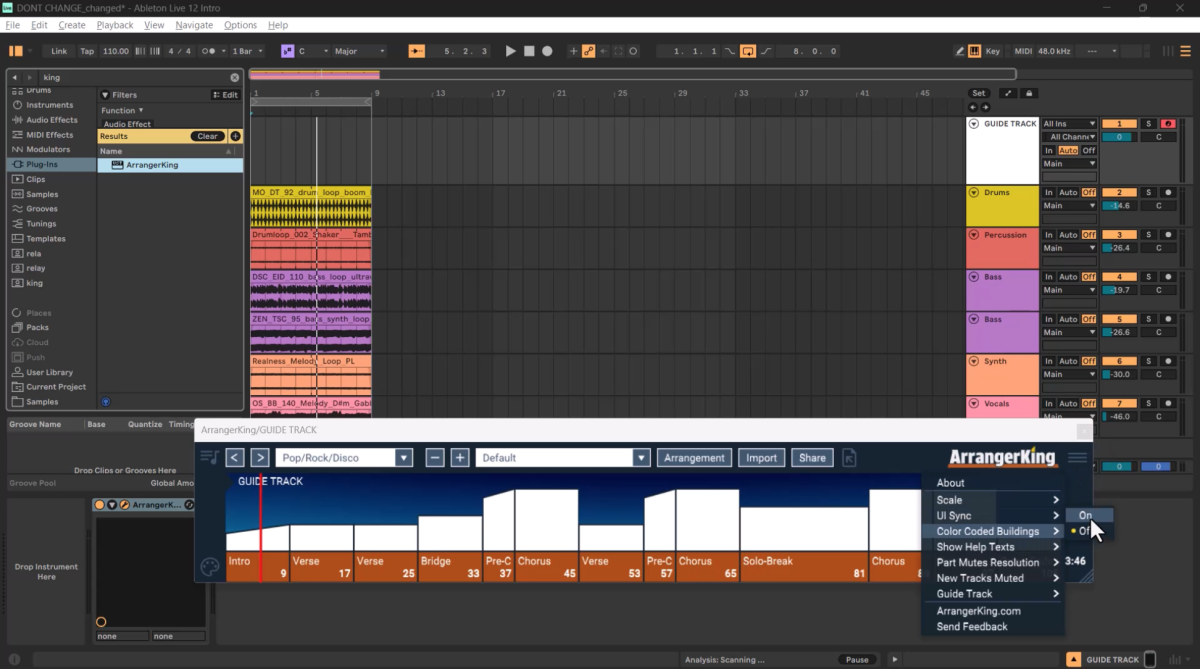Click the plus button in ArrangerKing toolbar

(x=460, y=458)
